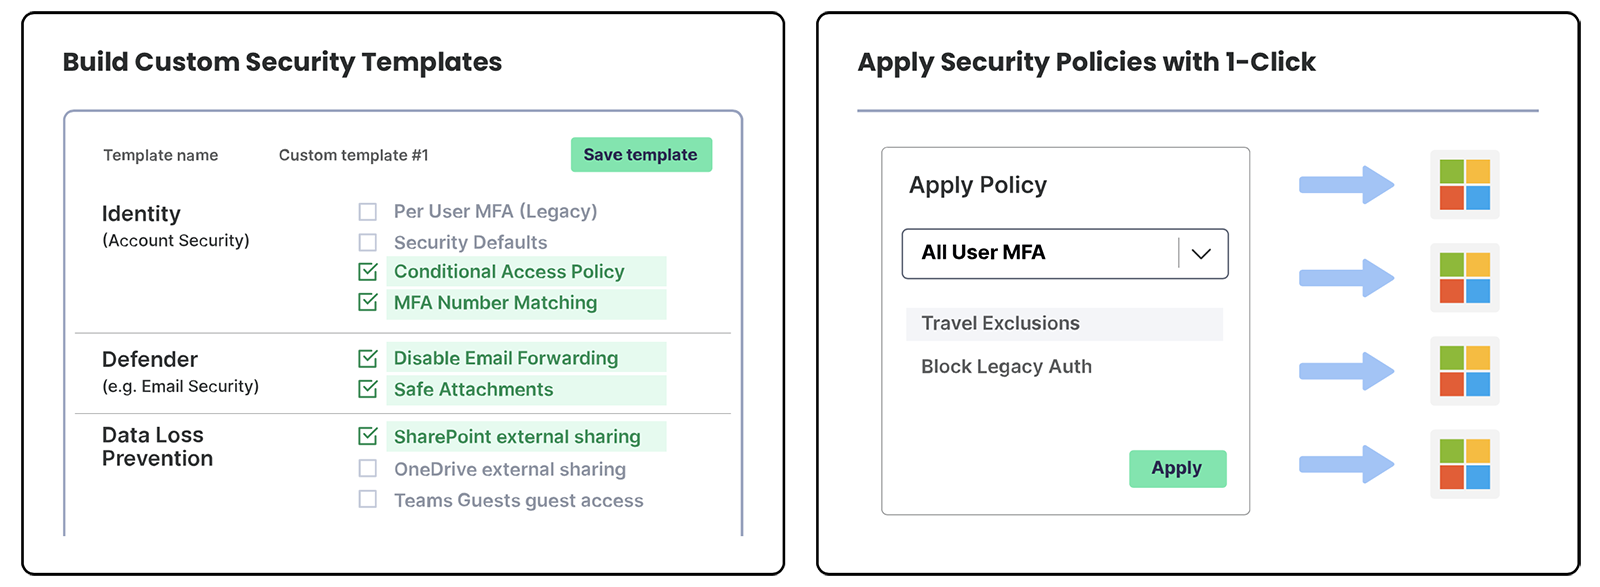Uncheck Conditional Access Policy

coord(368,272)
